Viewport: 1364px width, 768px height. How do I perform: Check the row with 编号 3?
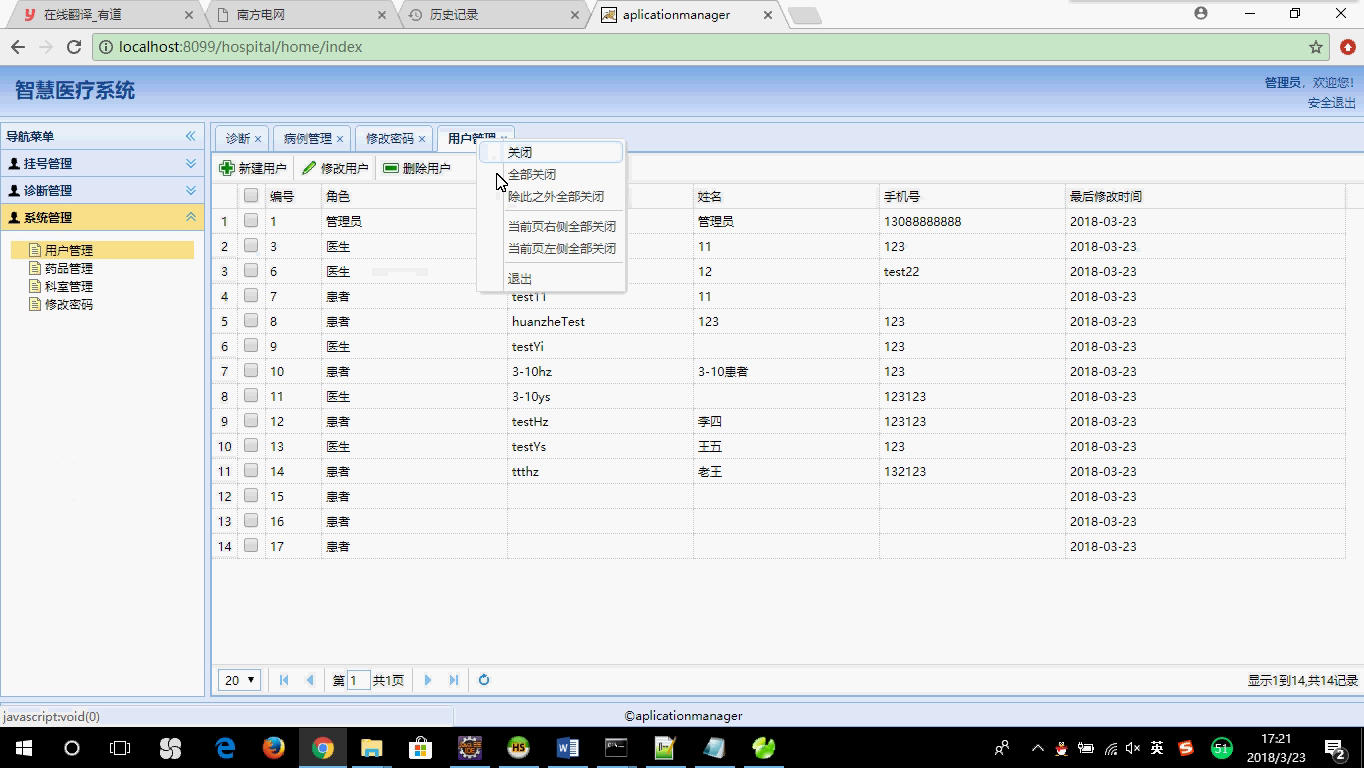pyautogui.click(x=251, y=246)
